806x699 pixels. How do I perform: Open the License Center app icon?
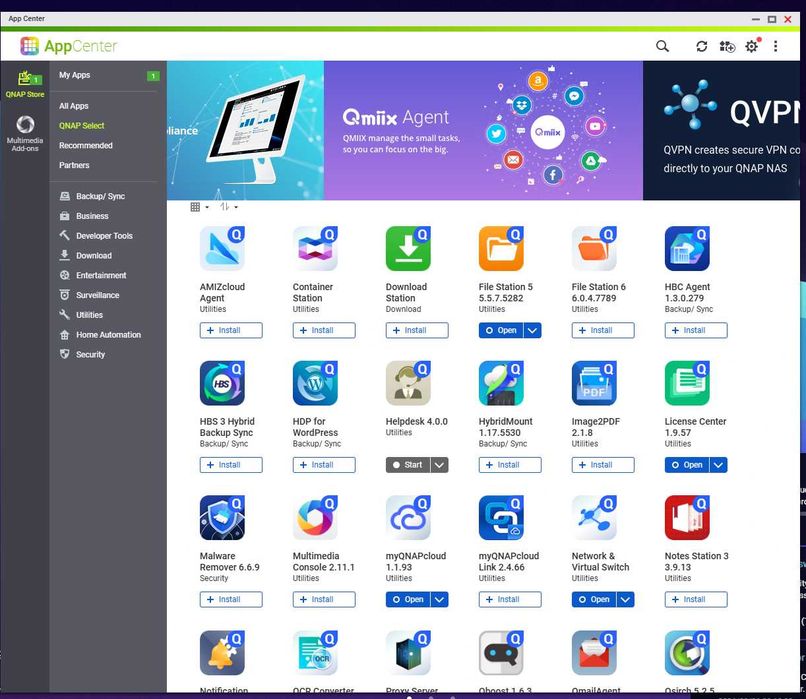click(x=687, y=383)
